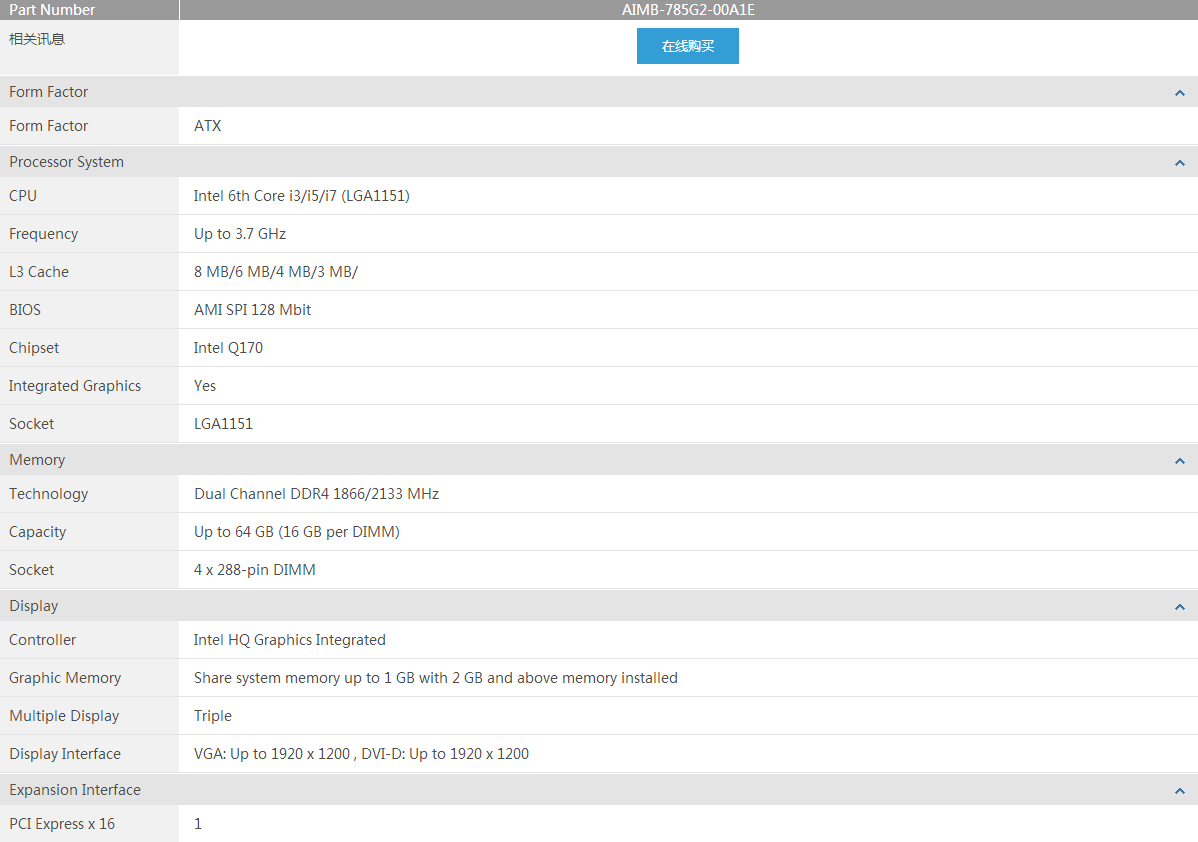1198x842 pixels.
Task: Collapse the Processor System section chevron
Action: 1180,163
